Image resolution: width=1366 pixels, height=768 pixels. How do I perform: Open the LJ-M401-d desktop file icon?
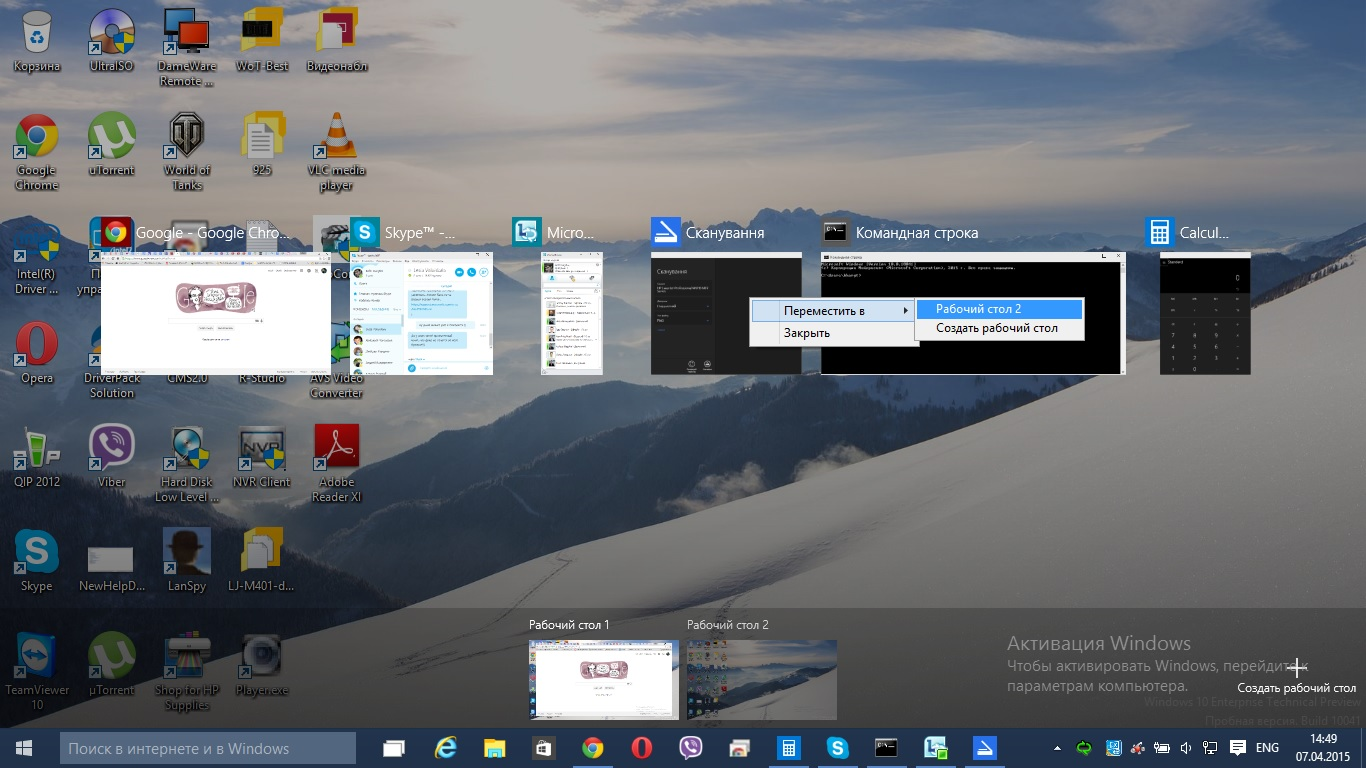pyautogui.click(x=262, y=561)
